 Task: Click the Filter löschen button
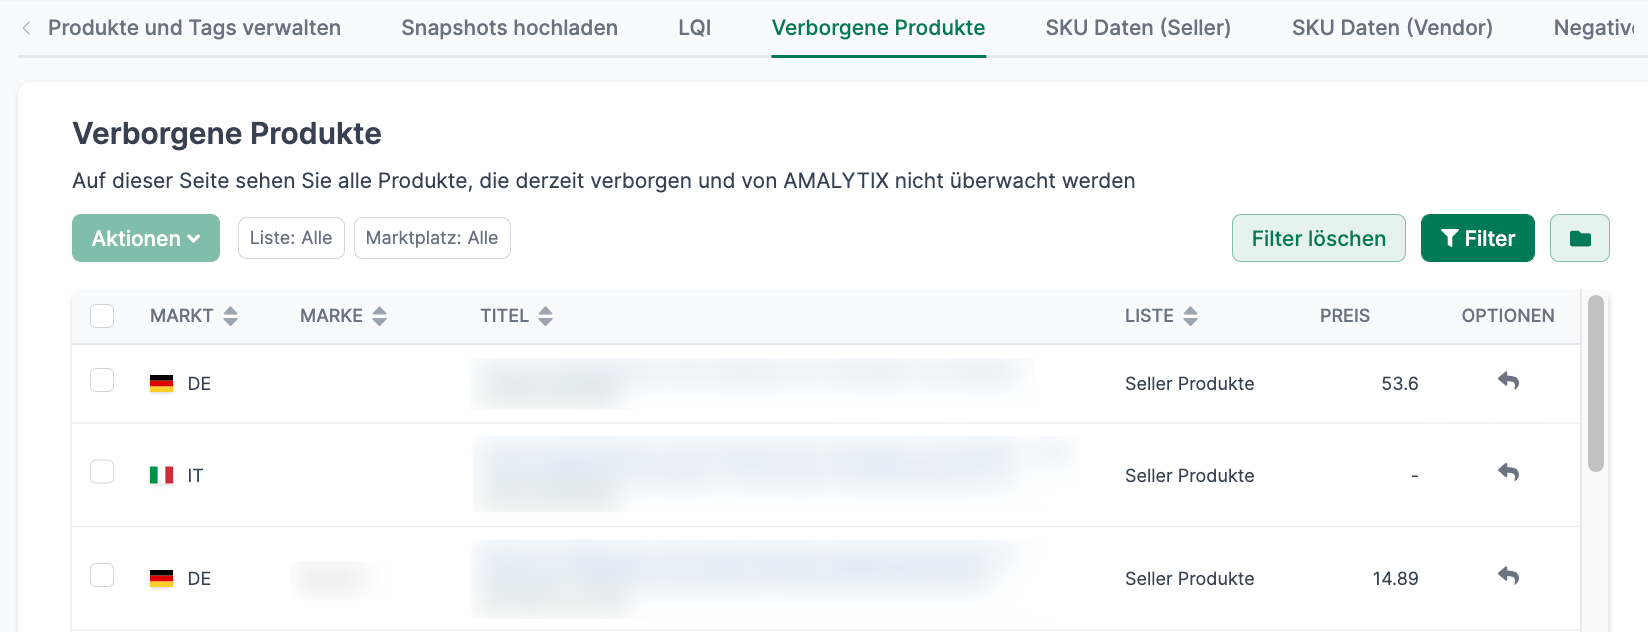click(x=1318, y=238)
